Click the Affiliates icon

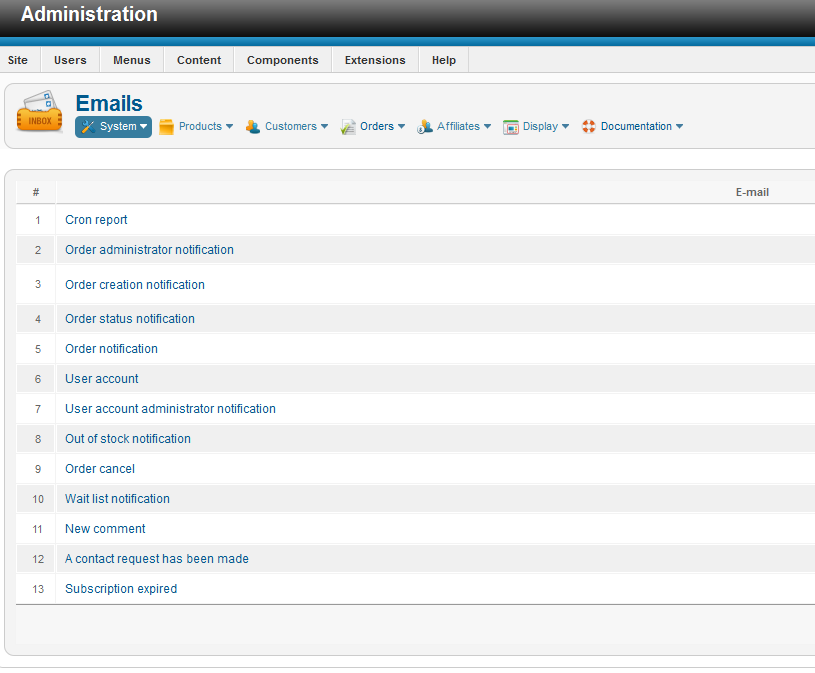(425, 127)
